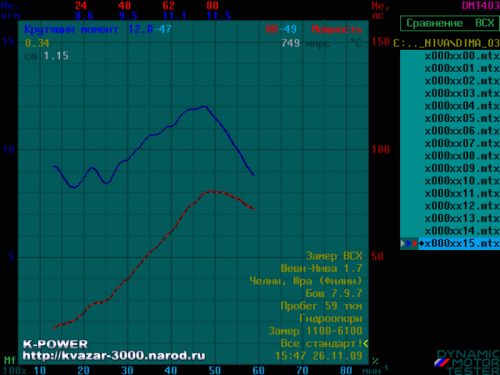Click the Пробег 59 ткм line
This screenshot has width=500, height=375.
[321, 306]
